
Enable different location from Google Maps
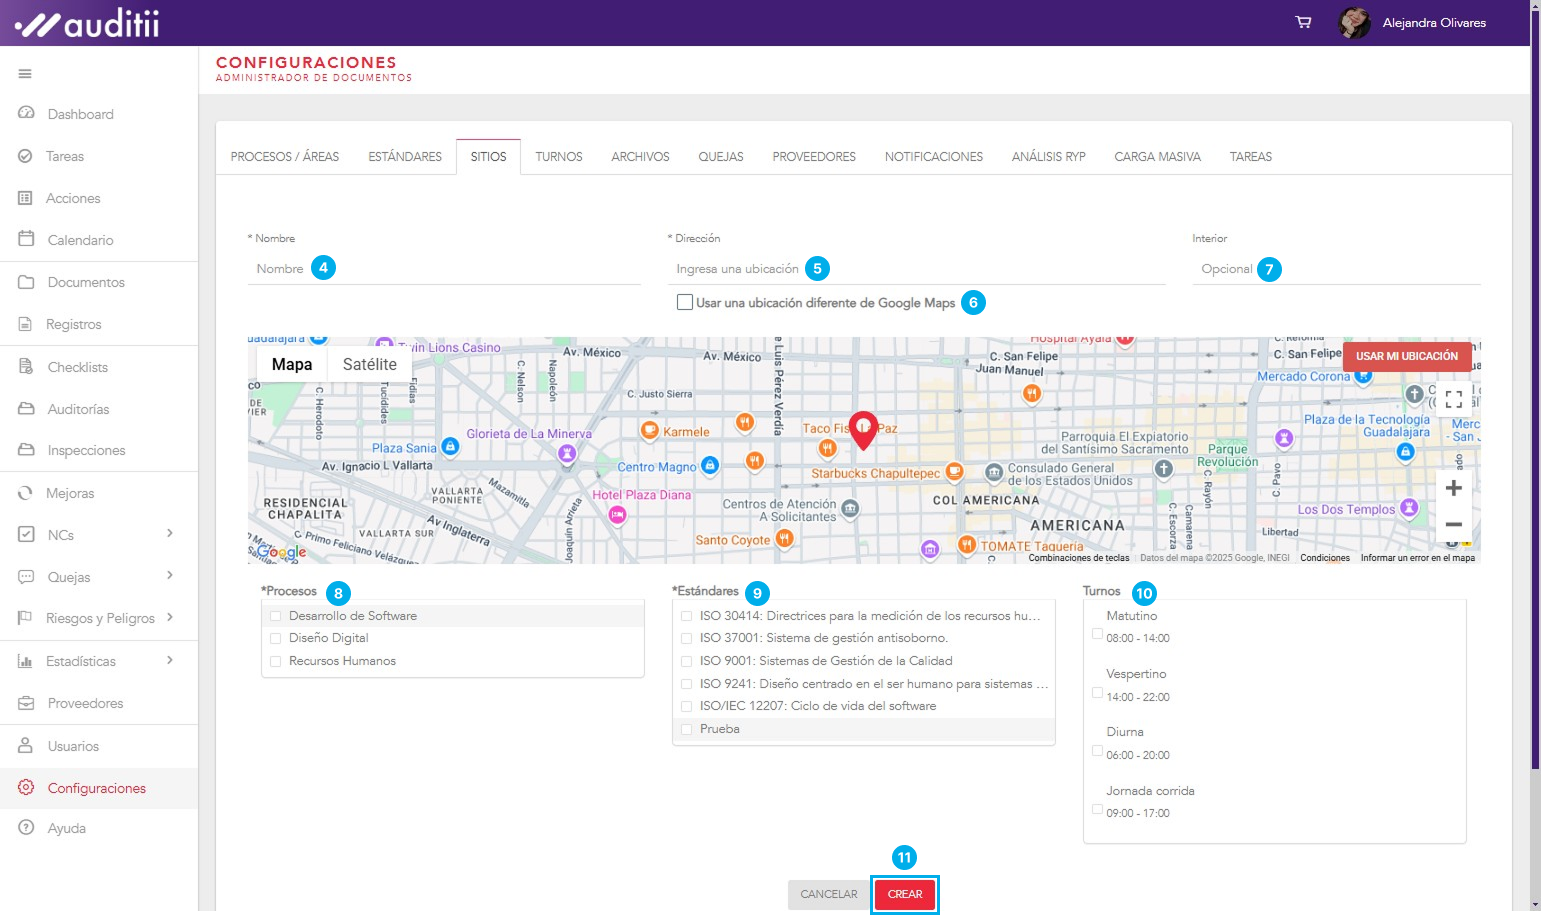click(685, 302)
